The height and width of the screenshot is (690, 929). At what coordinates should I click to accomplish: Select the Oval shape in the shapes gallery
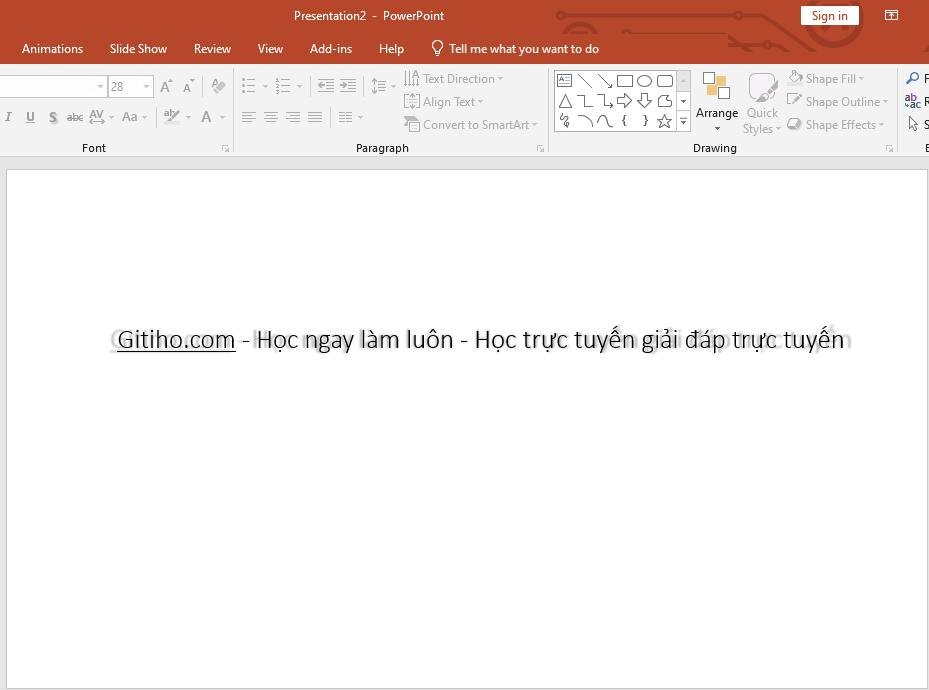645,80
